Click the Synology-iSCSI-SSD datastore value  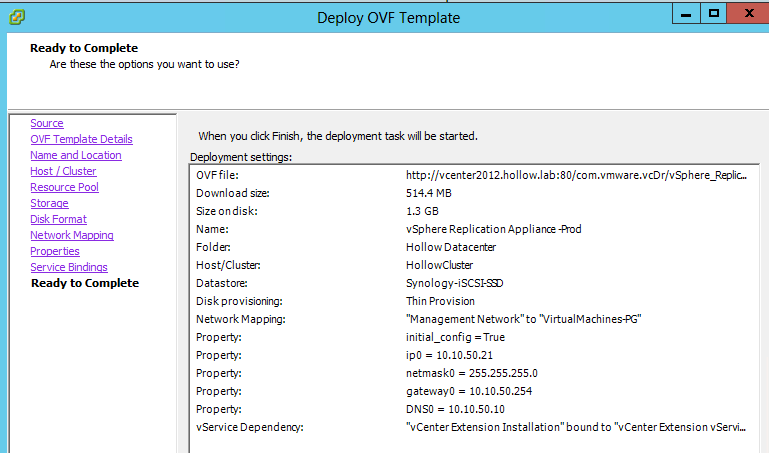coord(455,283)
